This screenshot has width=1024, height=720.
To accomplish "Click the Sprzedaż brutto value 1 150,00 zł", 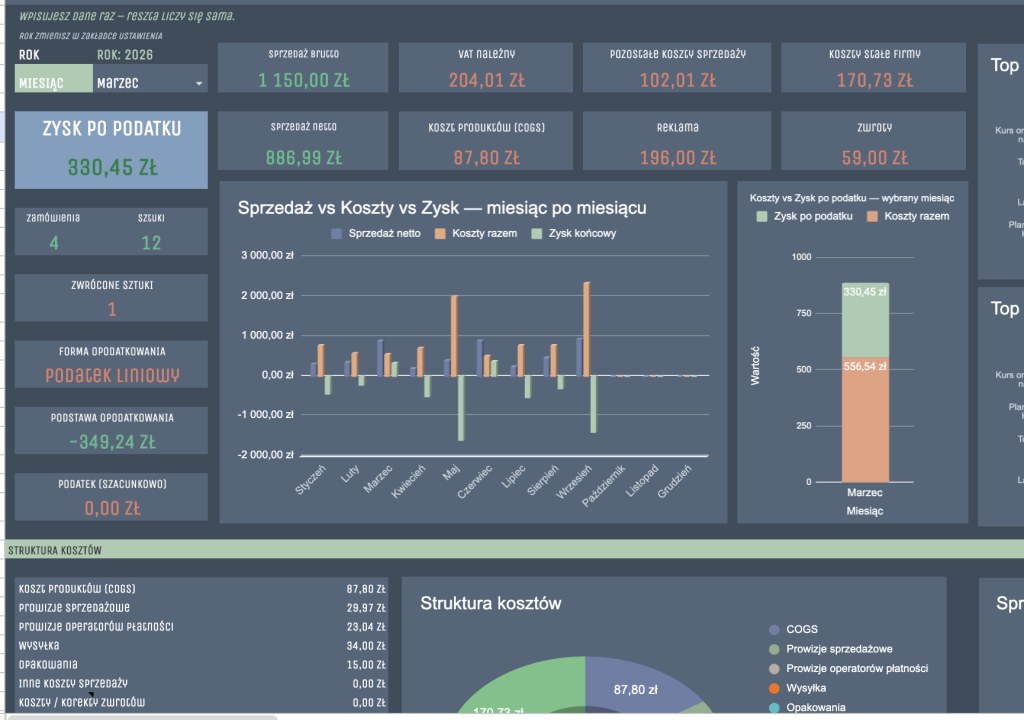I will point(304,80).
